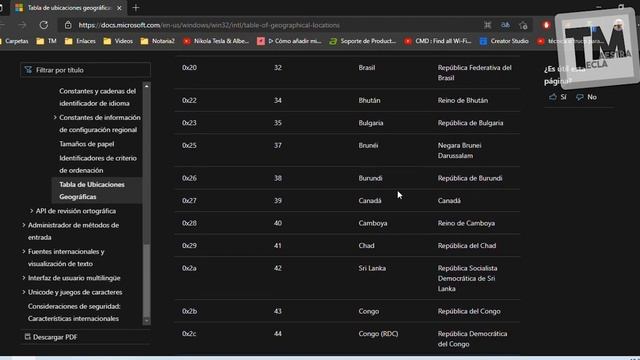Click the Reino de Bhután cell

pos(462,100)
